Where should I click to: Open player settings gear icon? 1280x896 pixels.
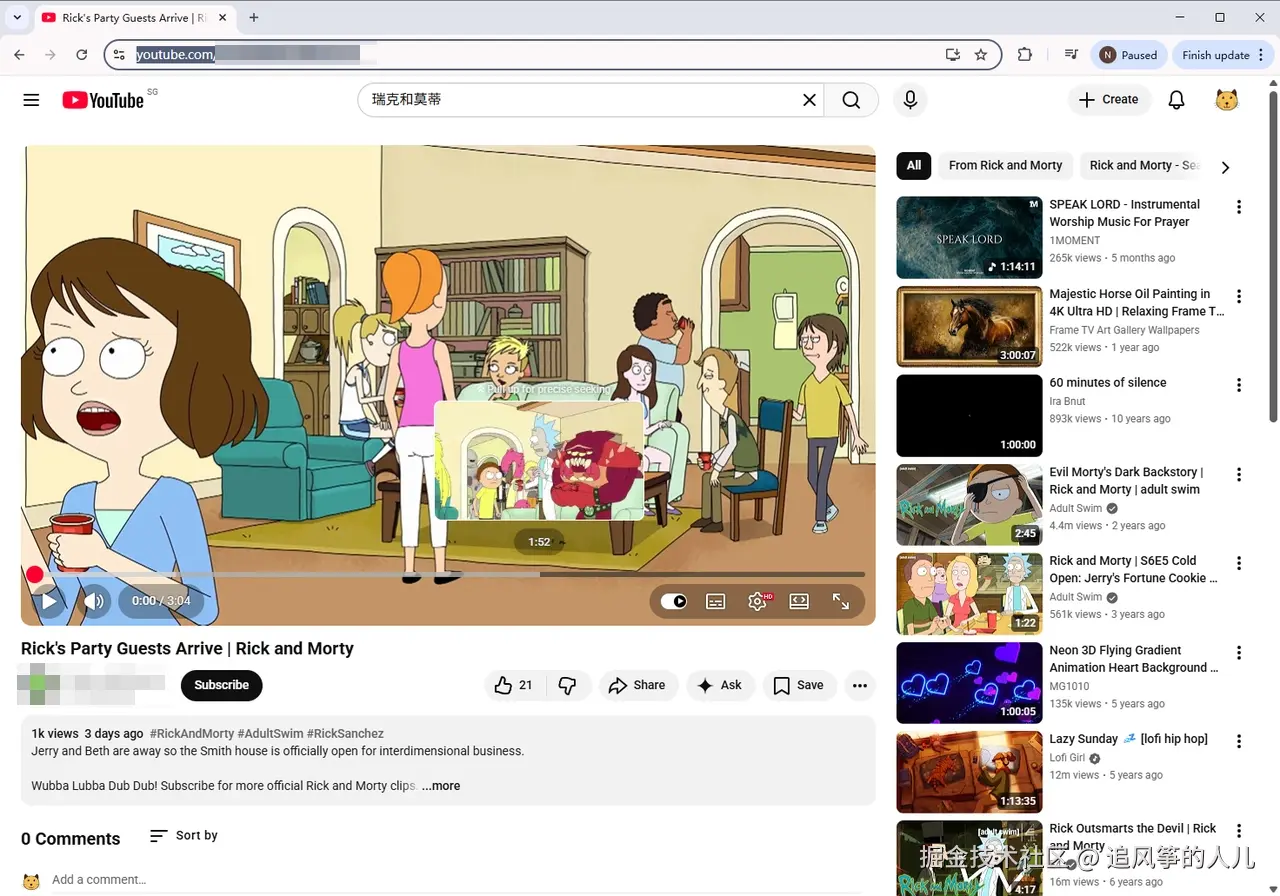pos(758,601)
